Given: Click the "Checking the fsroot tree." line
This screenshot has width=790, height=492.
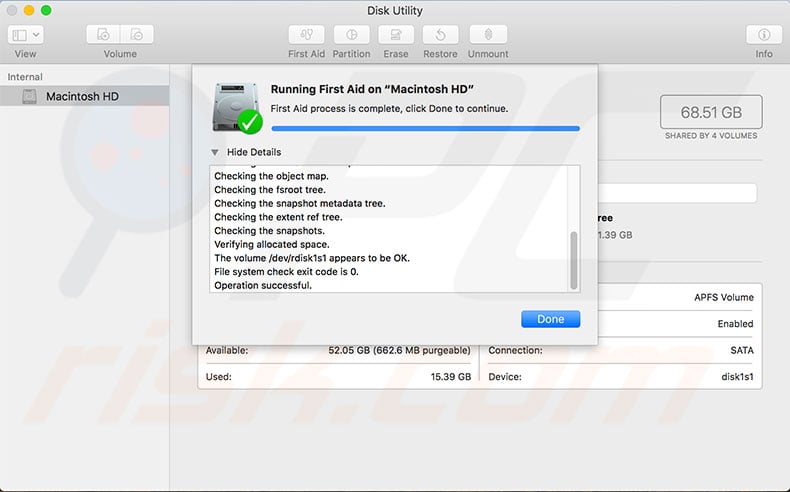Looking at the screenshot, I should 270,190.
